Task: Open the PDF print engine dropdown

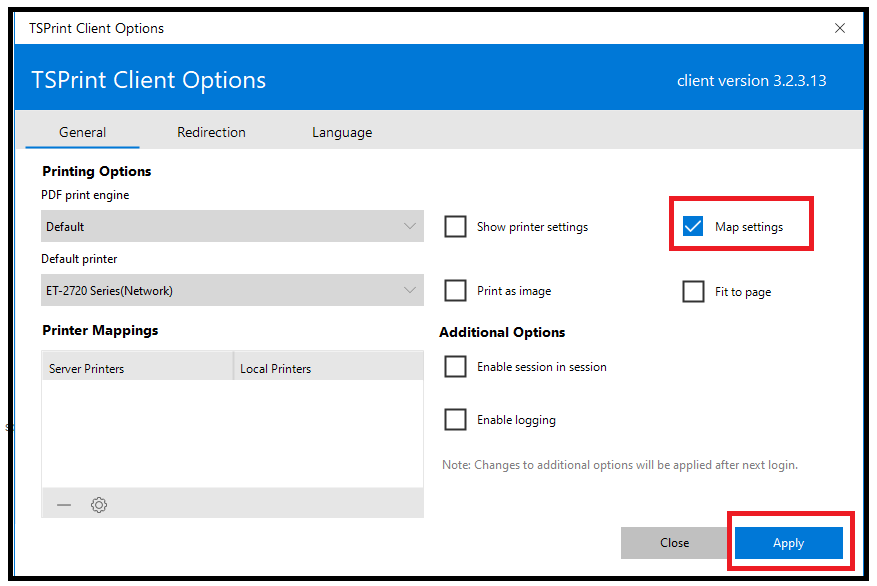Action: [232, 226]
